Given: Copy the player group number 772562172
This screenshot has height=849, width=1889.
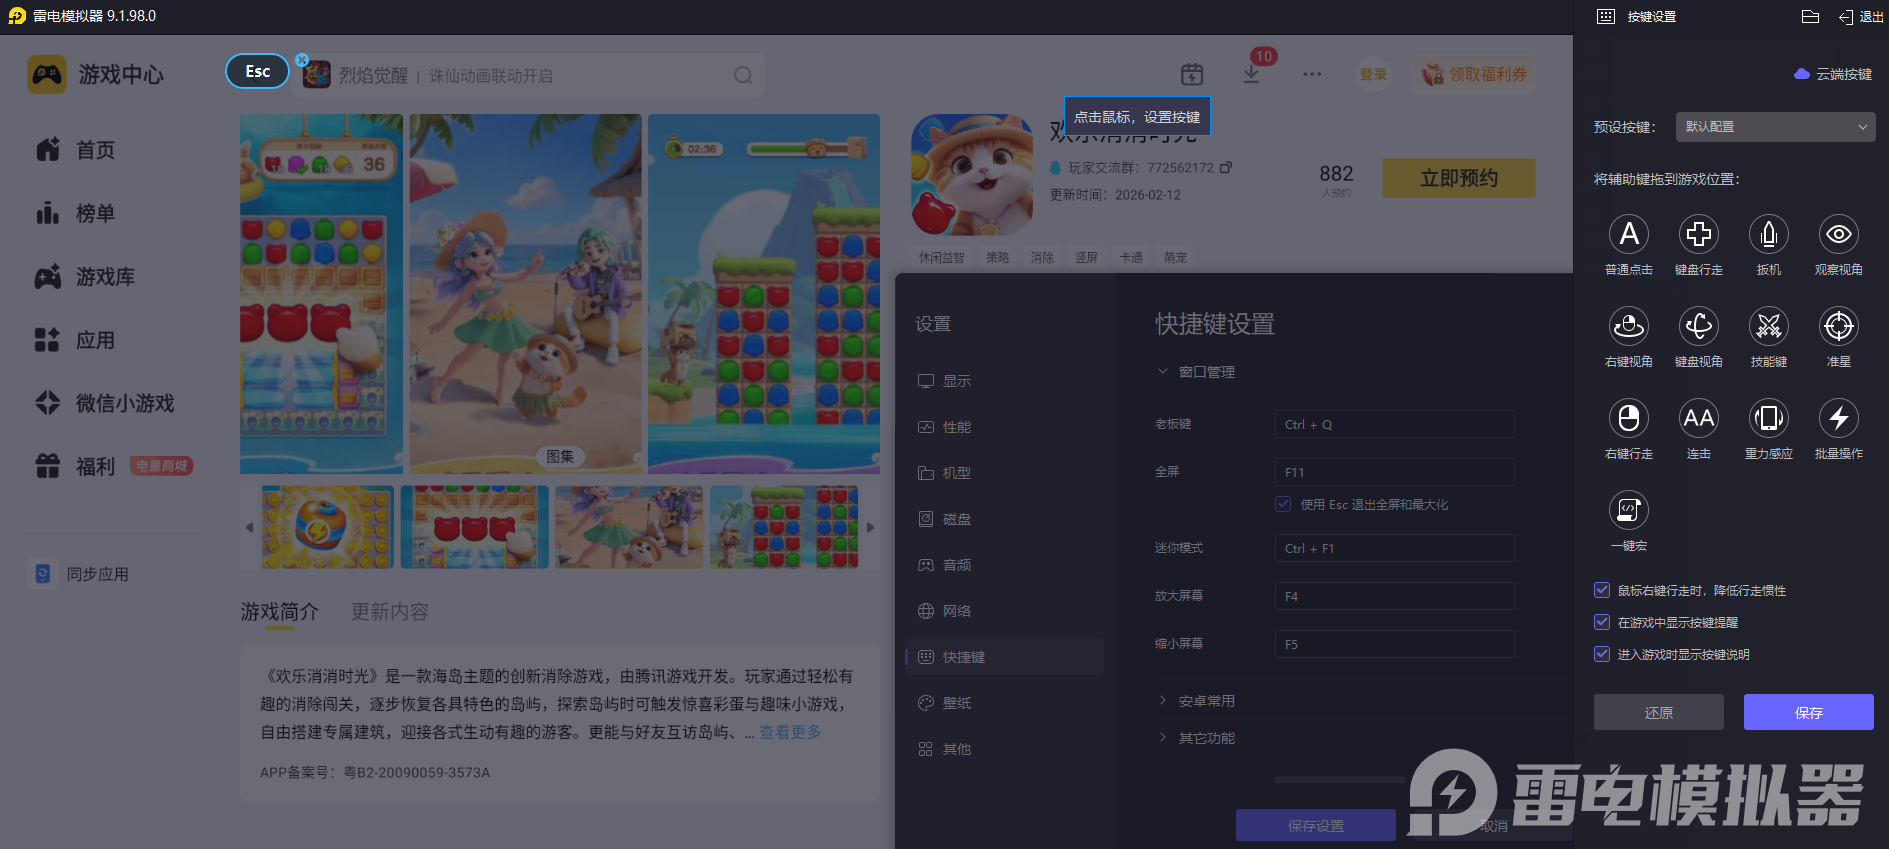Looking at the screenshot, I should click(x=1226, y=167).
